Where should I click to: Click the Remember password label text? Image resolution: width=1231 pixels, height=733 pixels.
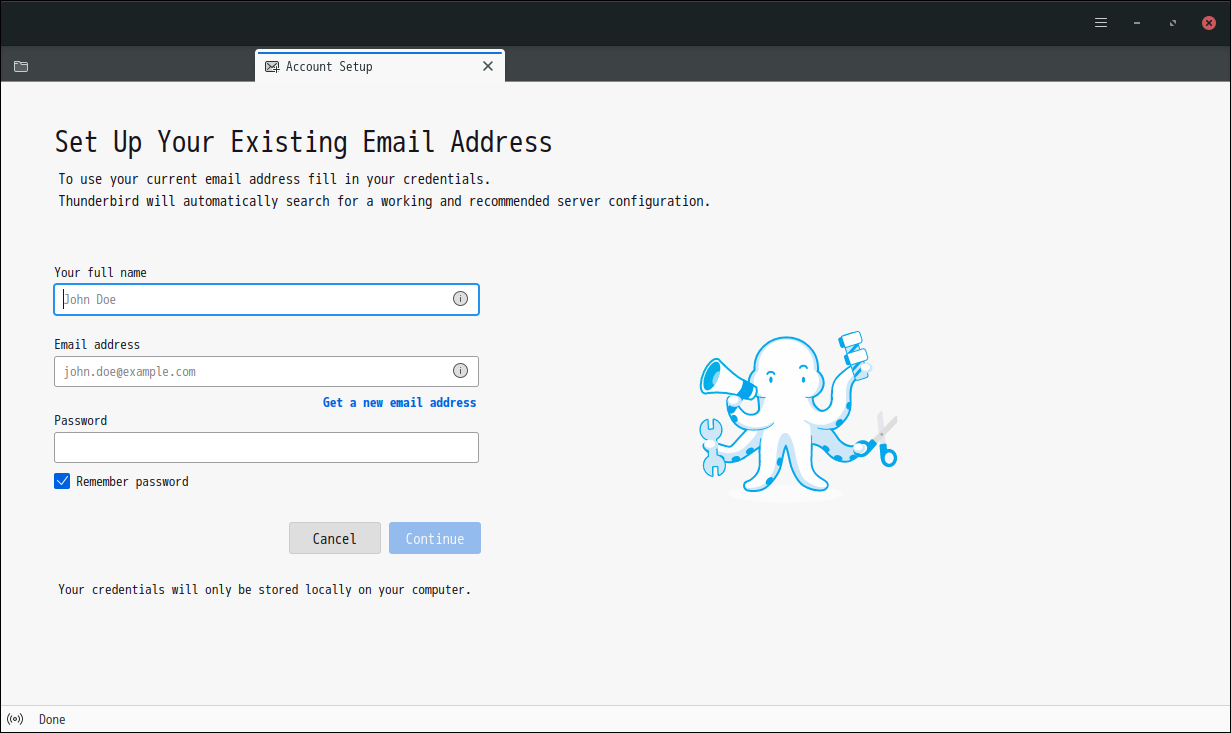coord(132,481)
